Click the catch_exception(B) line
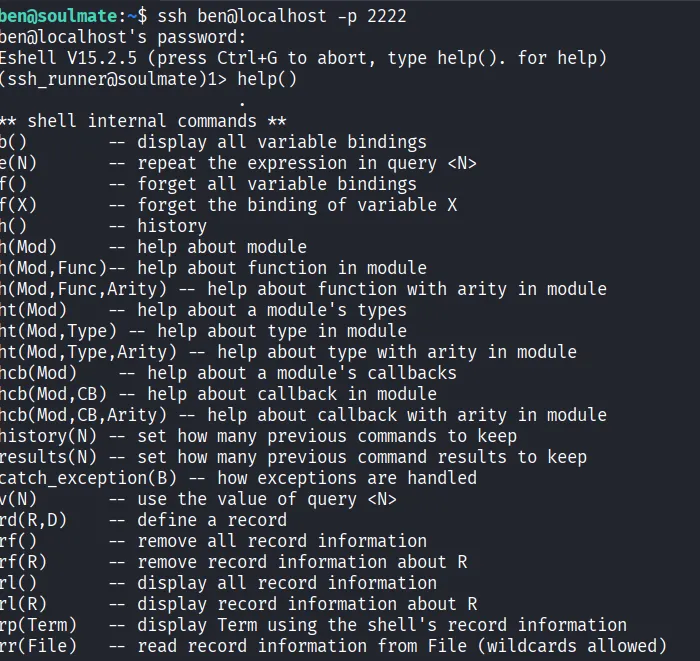 (238, 478)
